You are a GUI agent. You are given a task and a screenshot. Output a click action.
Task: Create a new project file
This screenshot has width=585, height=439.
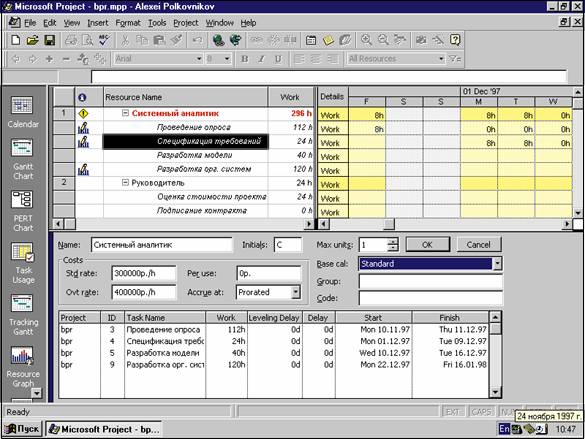click(x=15, y=40)
